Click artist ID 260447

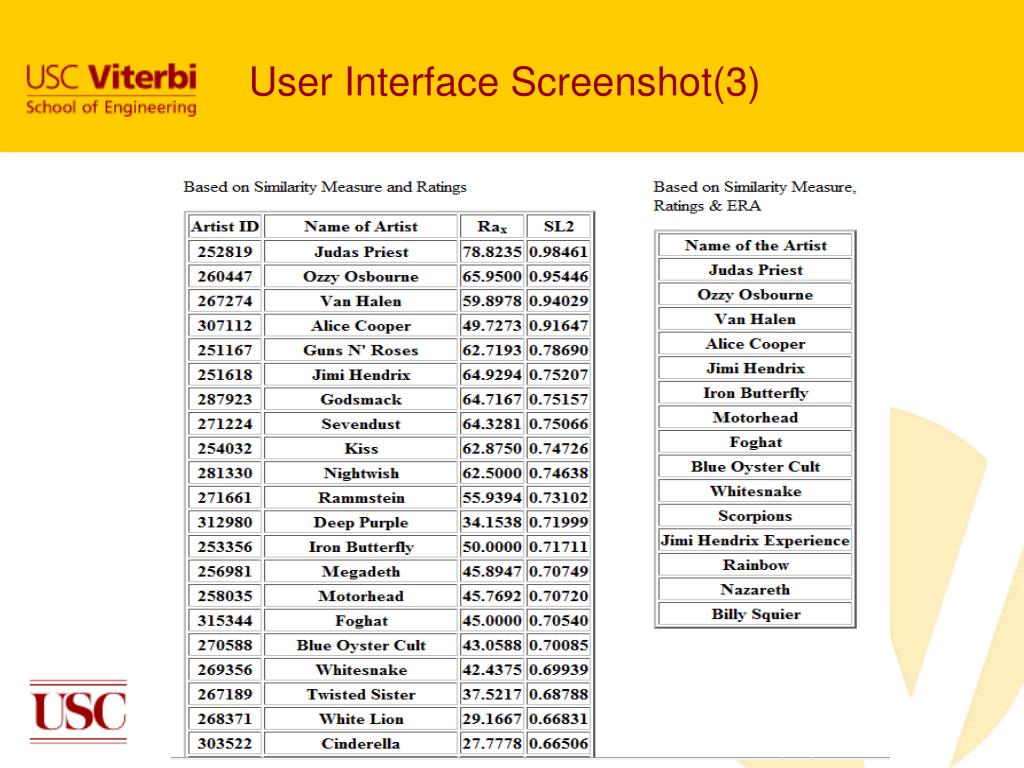pyautogui.click(x=225, y=276)
